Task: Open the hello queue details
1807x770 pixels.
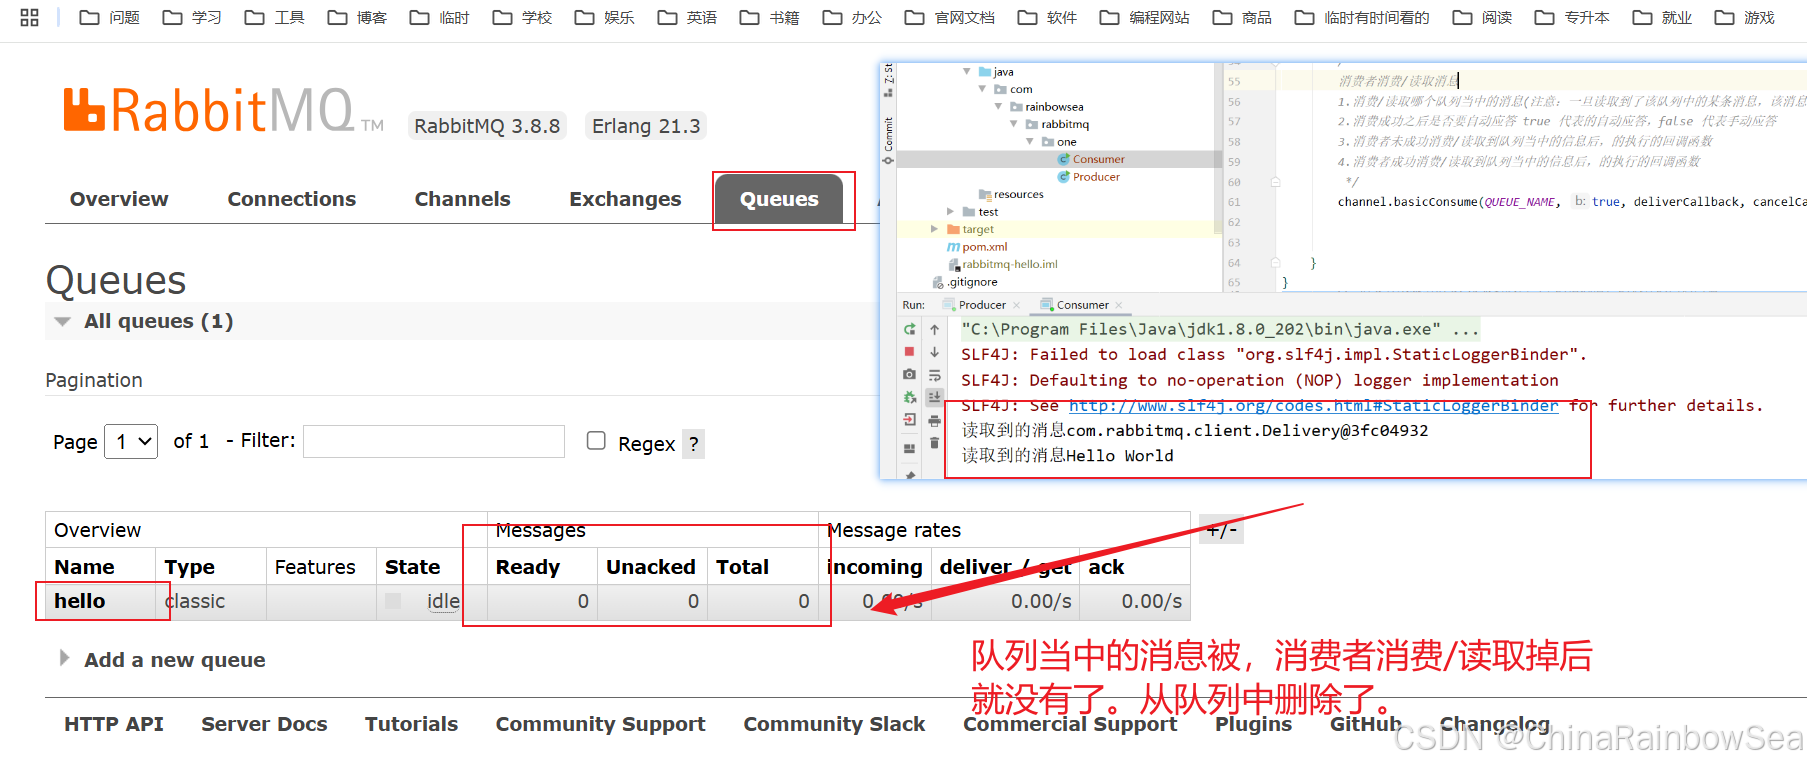Action: pos(80,601)
